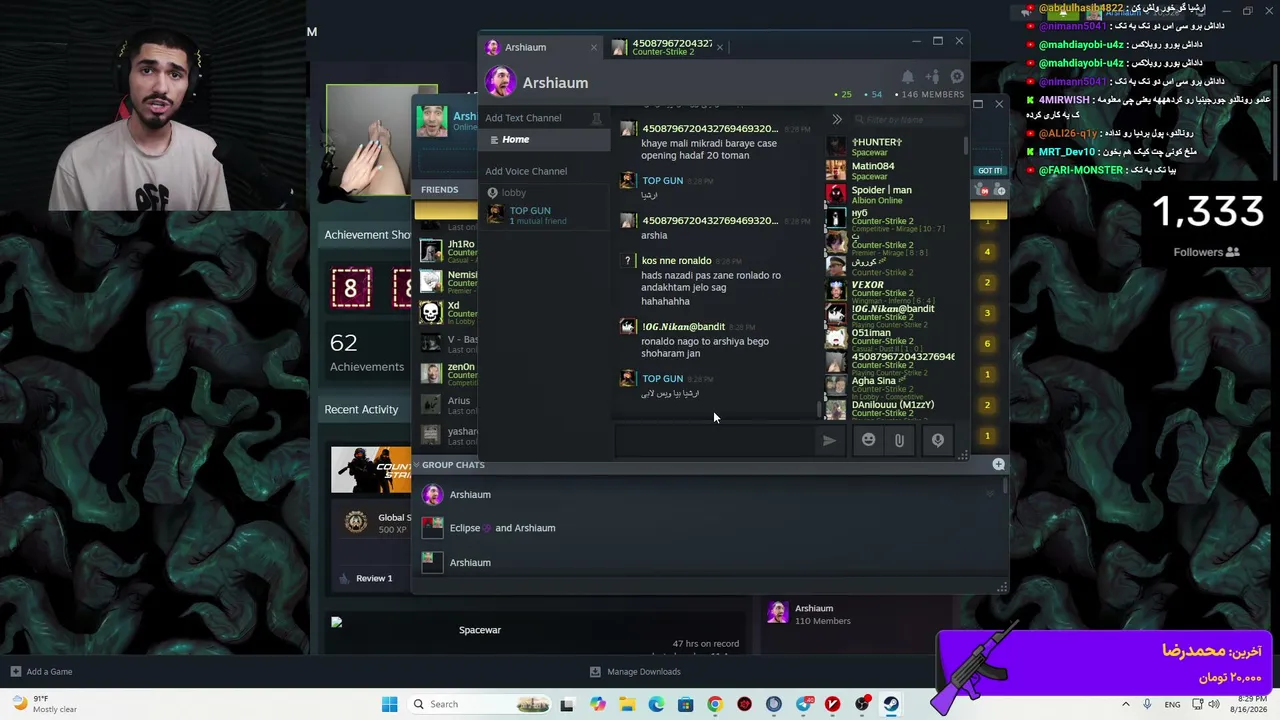The width and height of the screenshot is (1280, 720).
Task: Expand the chevron on the first Arshiaum group chat row
Action: click(x=990, y=494)
